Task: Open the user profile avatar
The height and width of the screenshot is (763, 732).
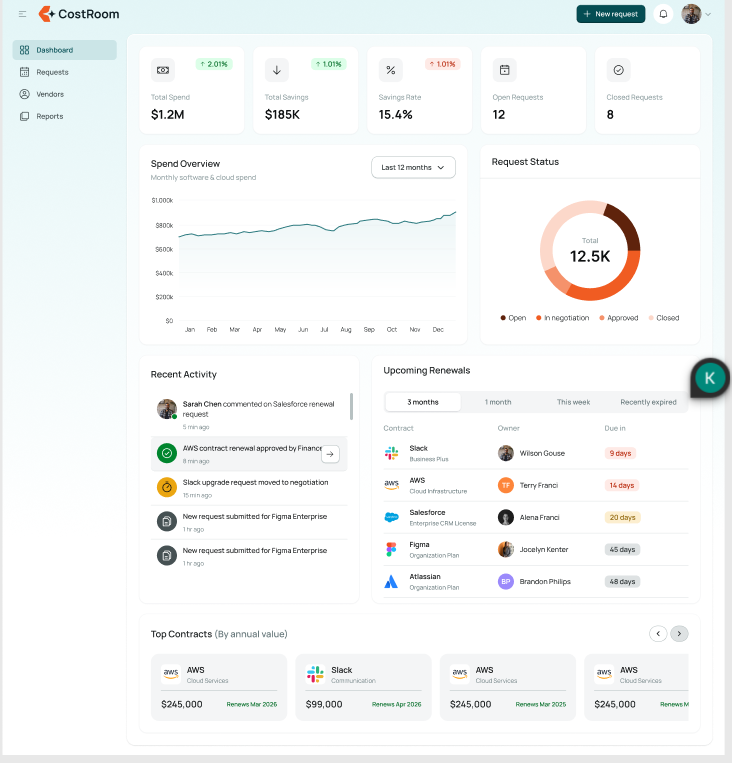Action: point(691,14)
